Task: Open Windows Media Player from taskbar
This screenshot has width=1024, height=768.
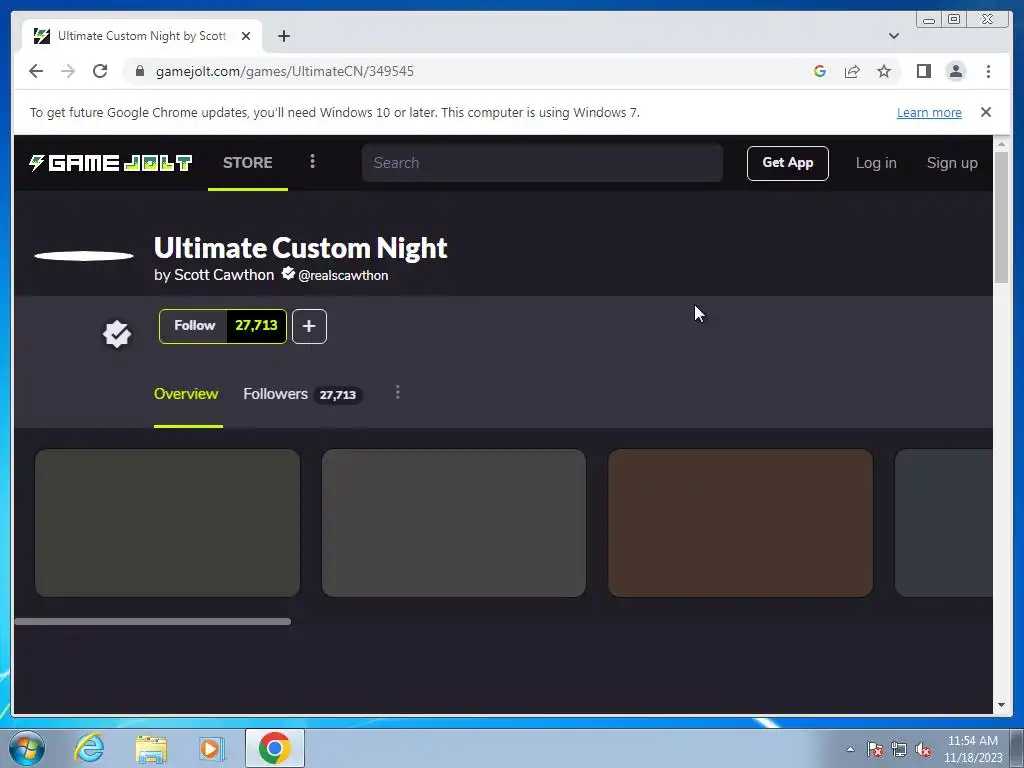Action: (x=212, y=749)
